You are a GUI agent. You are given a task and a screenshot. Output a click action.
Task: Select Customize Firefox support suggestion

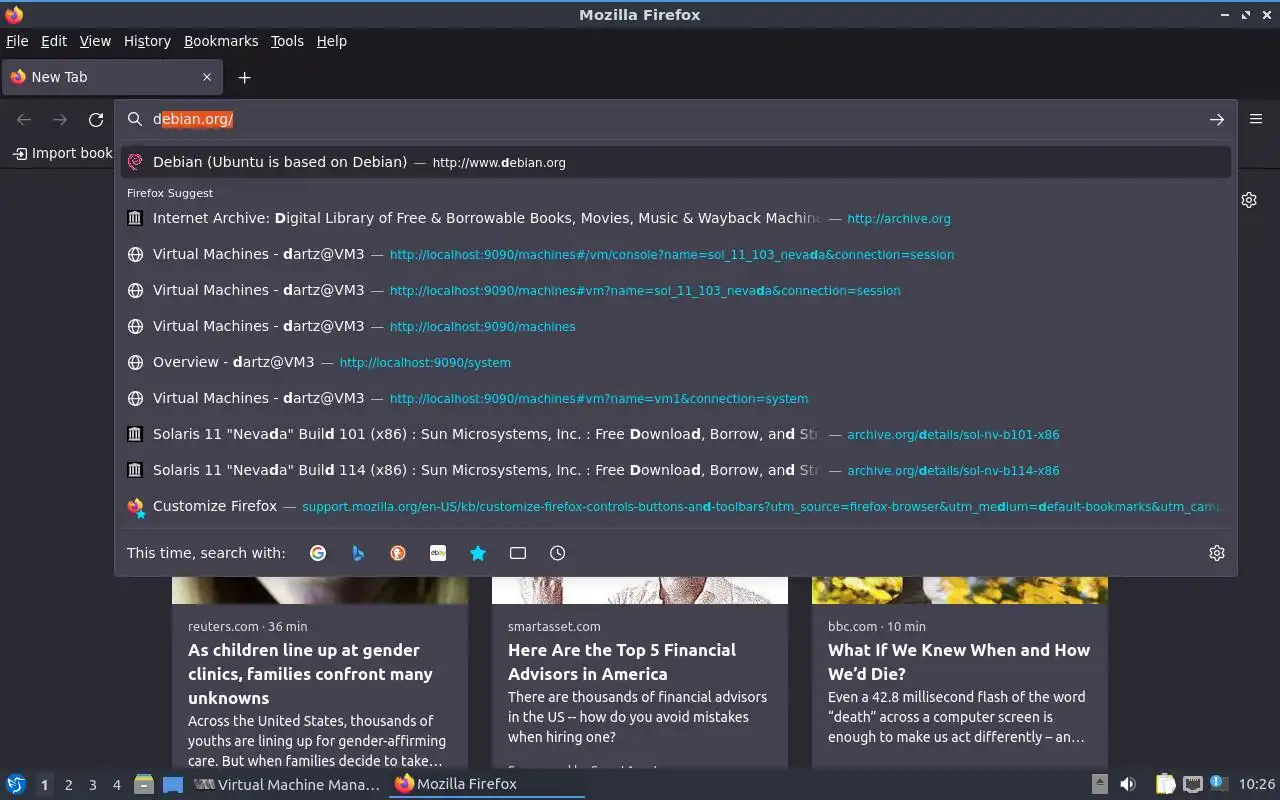pos(676,506)
